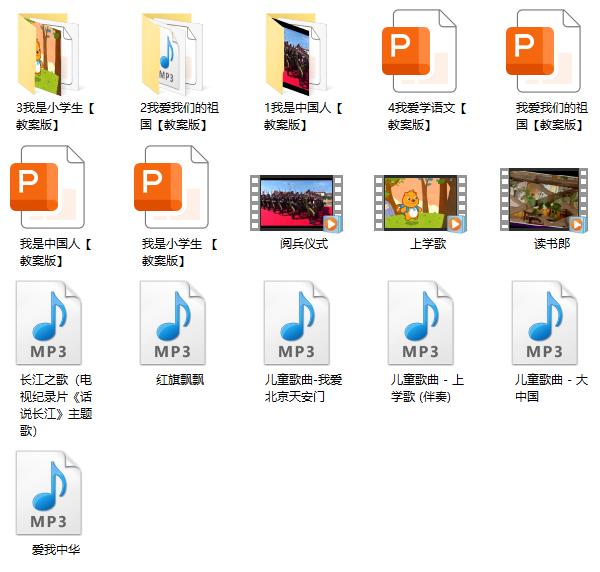Select the 儿童歌曲 - 大中国 MP3 icon
Screen dimensions: 600x572
point(545,324)
